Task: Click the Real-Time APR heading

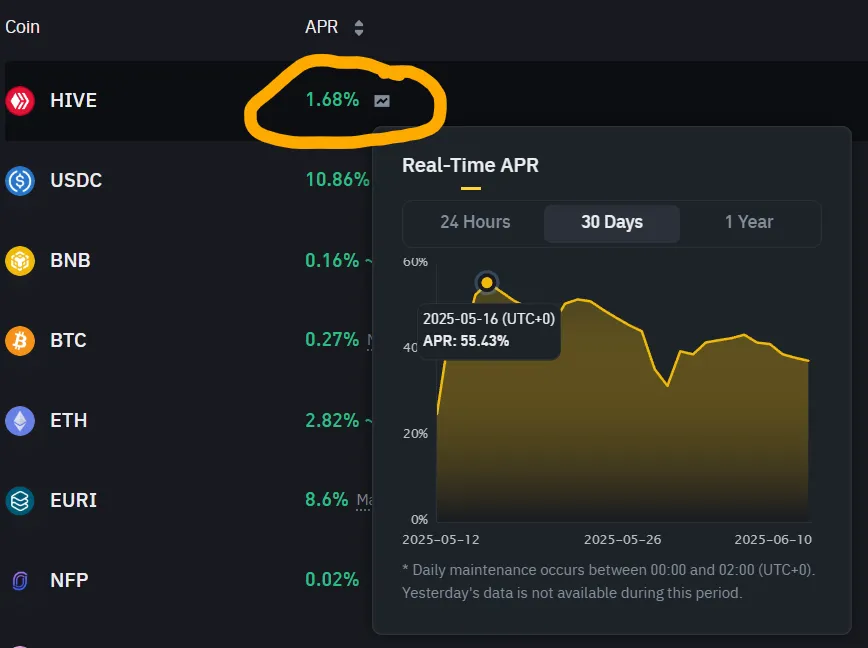Action: 470,165
